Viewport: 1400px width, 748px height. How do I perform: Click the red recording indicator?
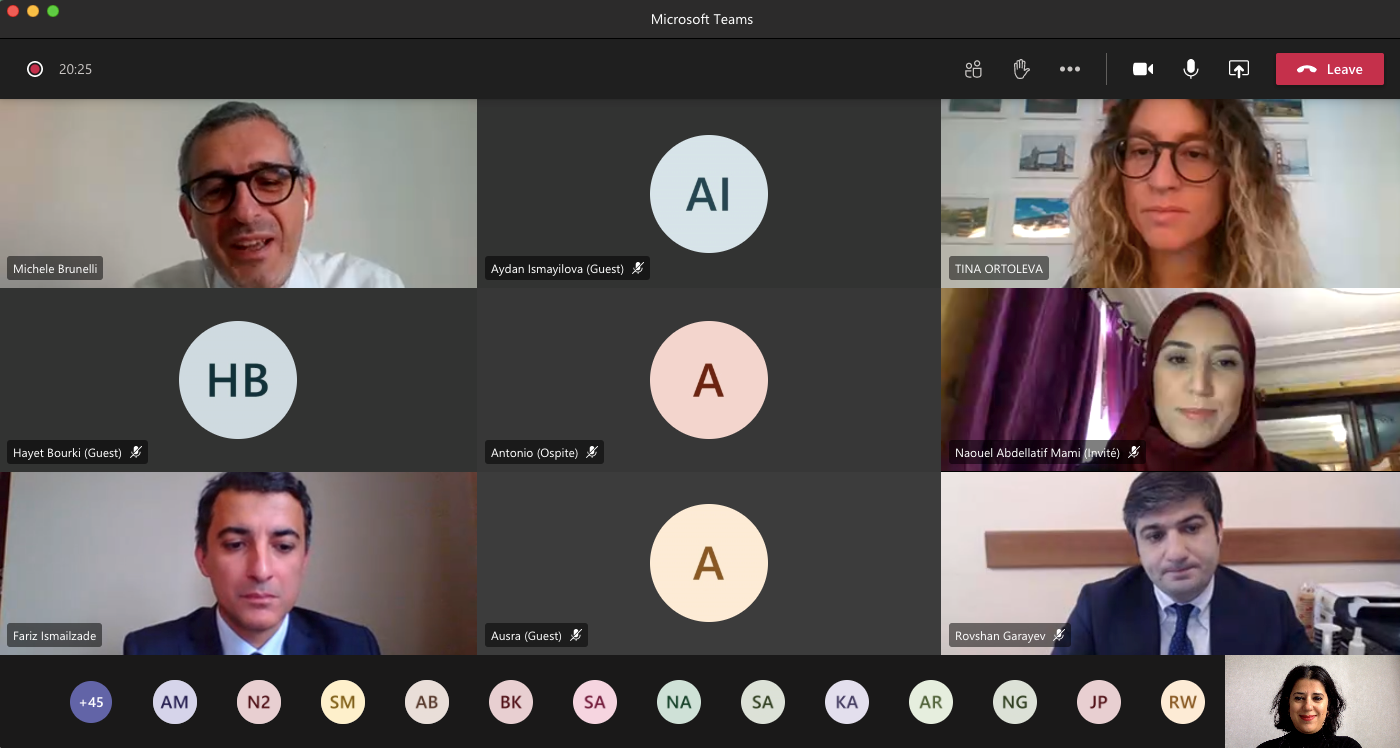[35, 69]
